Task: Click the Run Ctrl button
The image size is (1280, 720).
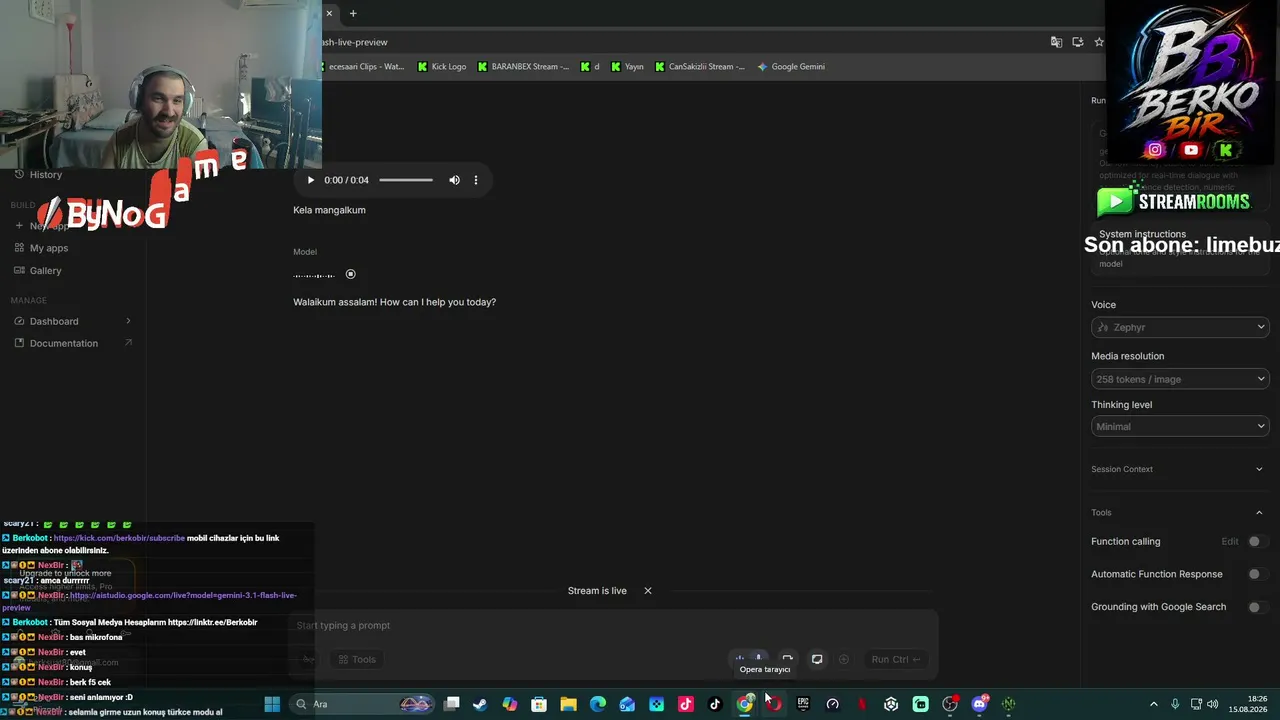Action: coord(896,659)
